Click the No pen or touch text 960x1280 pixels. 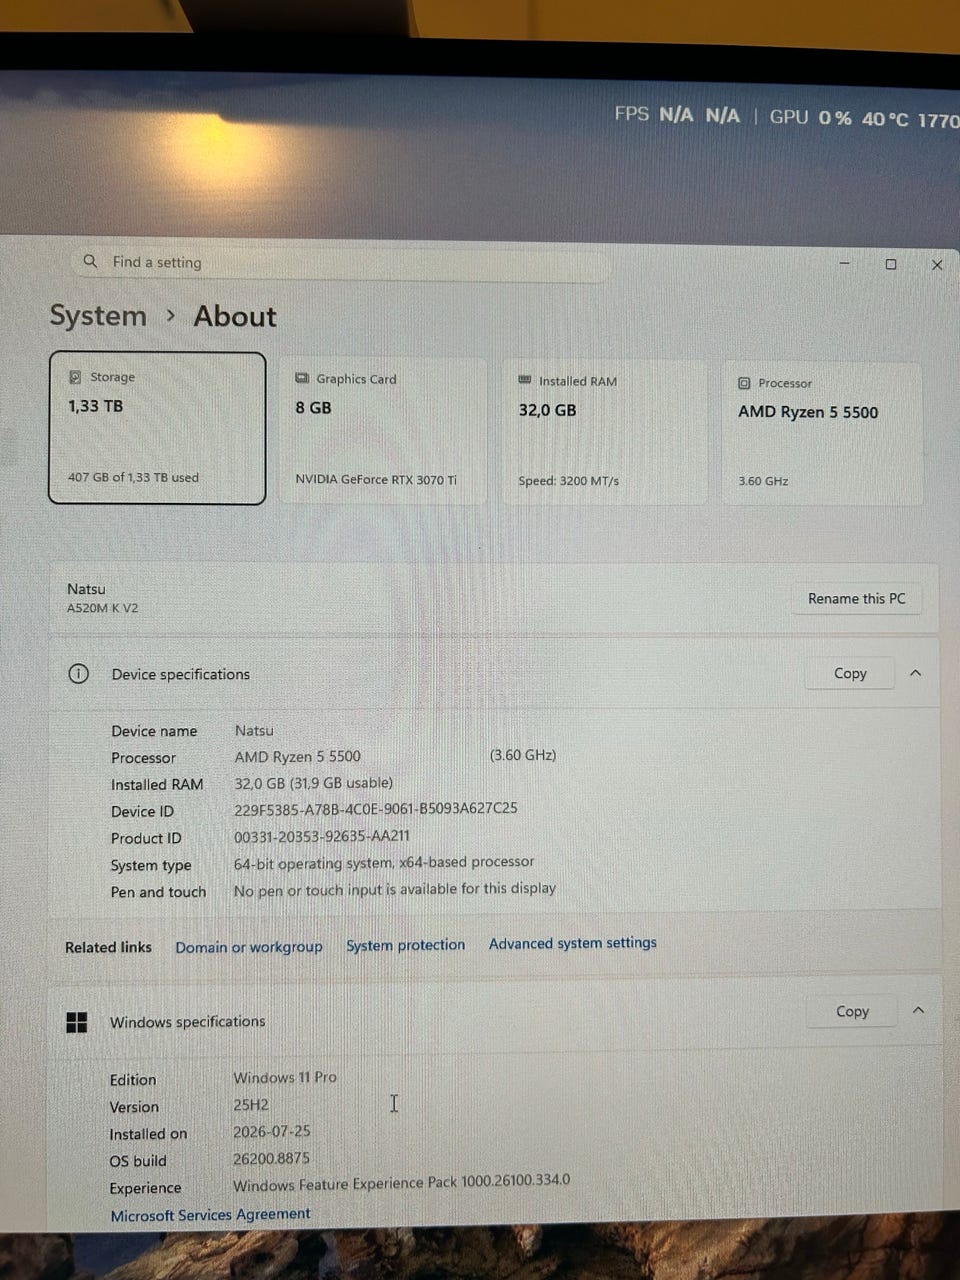point(394,889)
